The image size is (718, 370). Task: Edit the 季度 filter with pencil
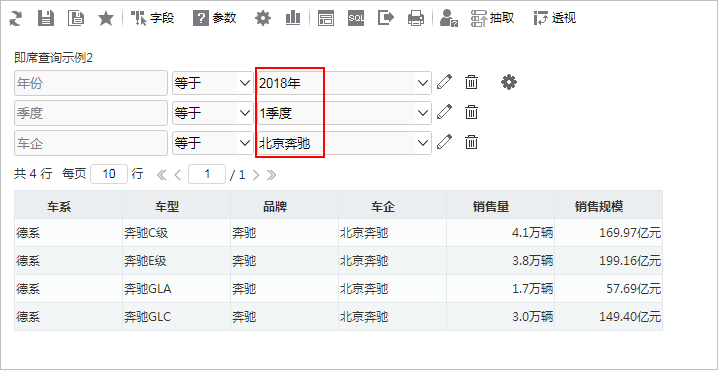click(x=444, y=113)
